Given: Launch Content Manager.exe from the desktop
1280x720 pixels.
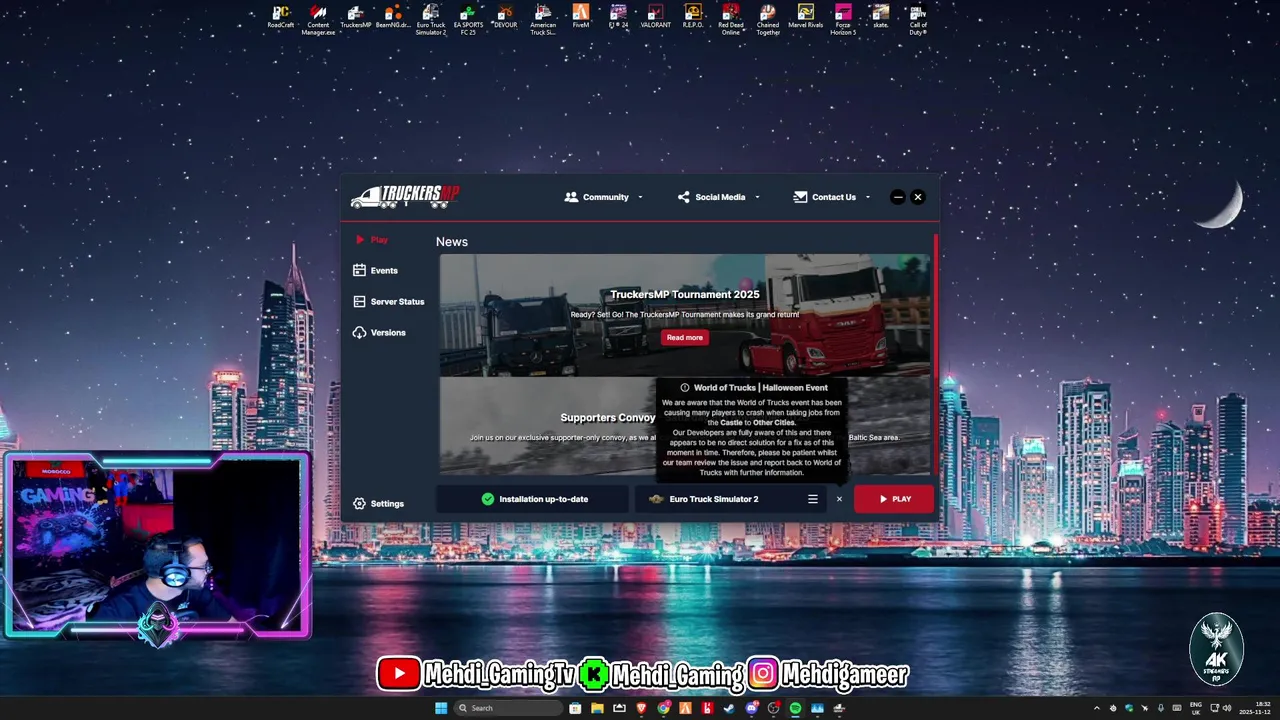Looking at the screenshot, I should 318,20.
